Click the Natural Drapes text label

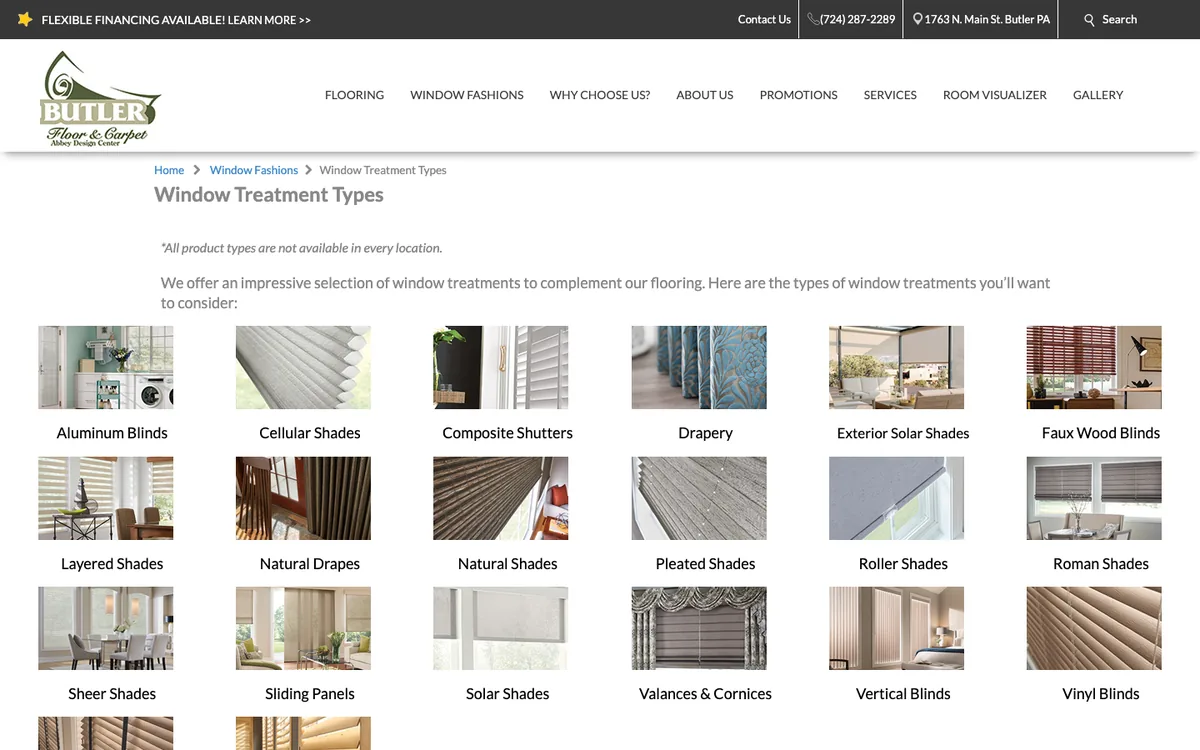310,564
